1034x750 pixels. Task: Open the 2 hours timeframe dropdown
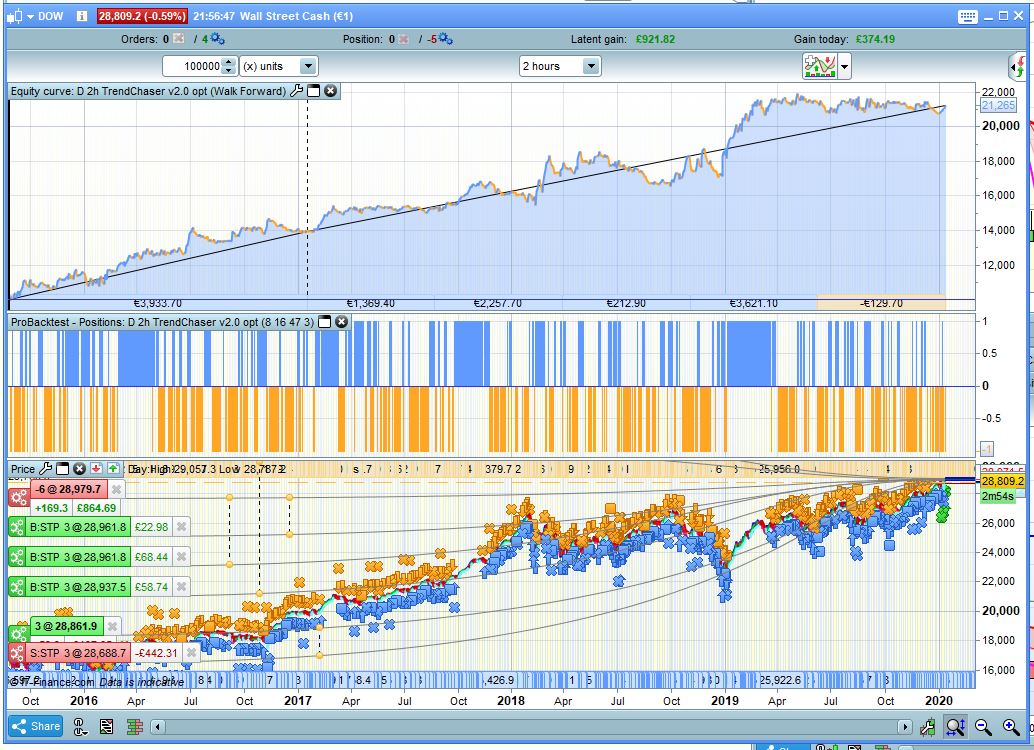coord(590,67)
